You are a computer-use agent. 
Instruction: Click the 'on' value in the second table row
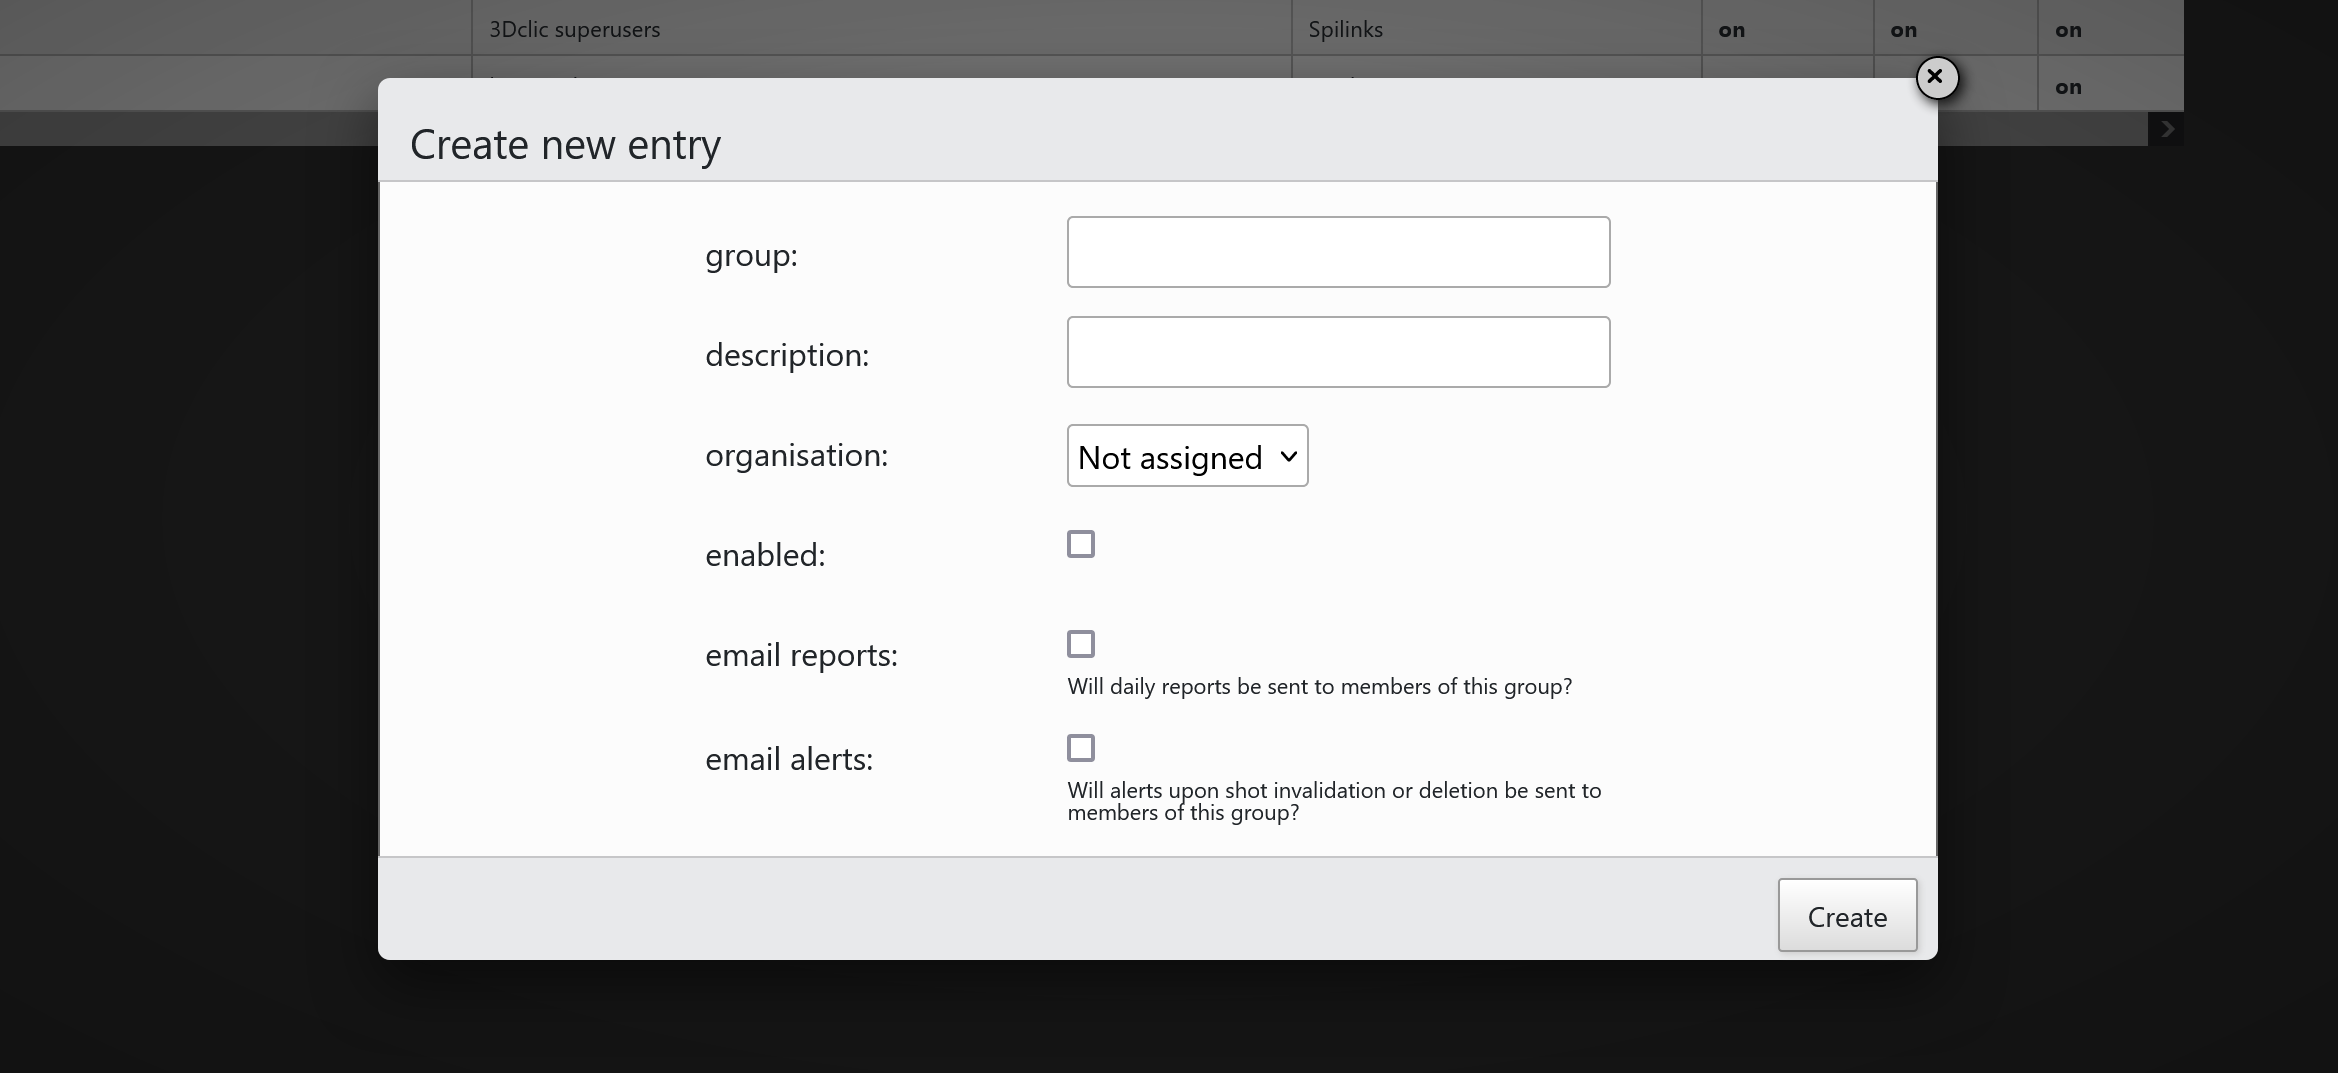[x=2068, y=87]
